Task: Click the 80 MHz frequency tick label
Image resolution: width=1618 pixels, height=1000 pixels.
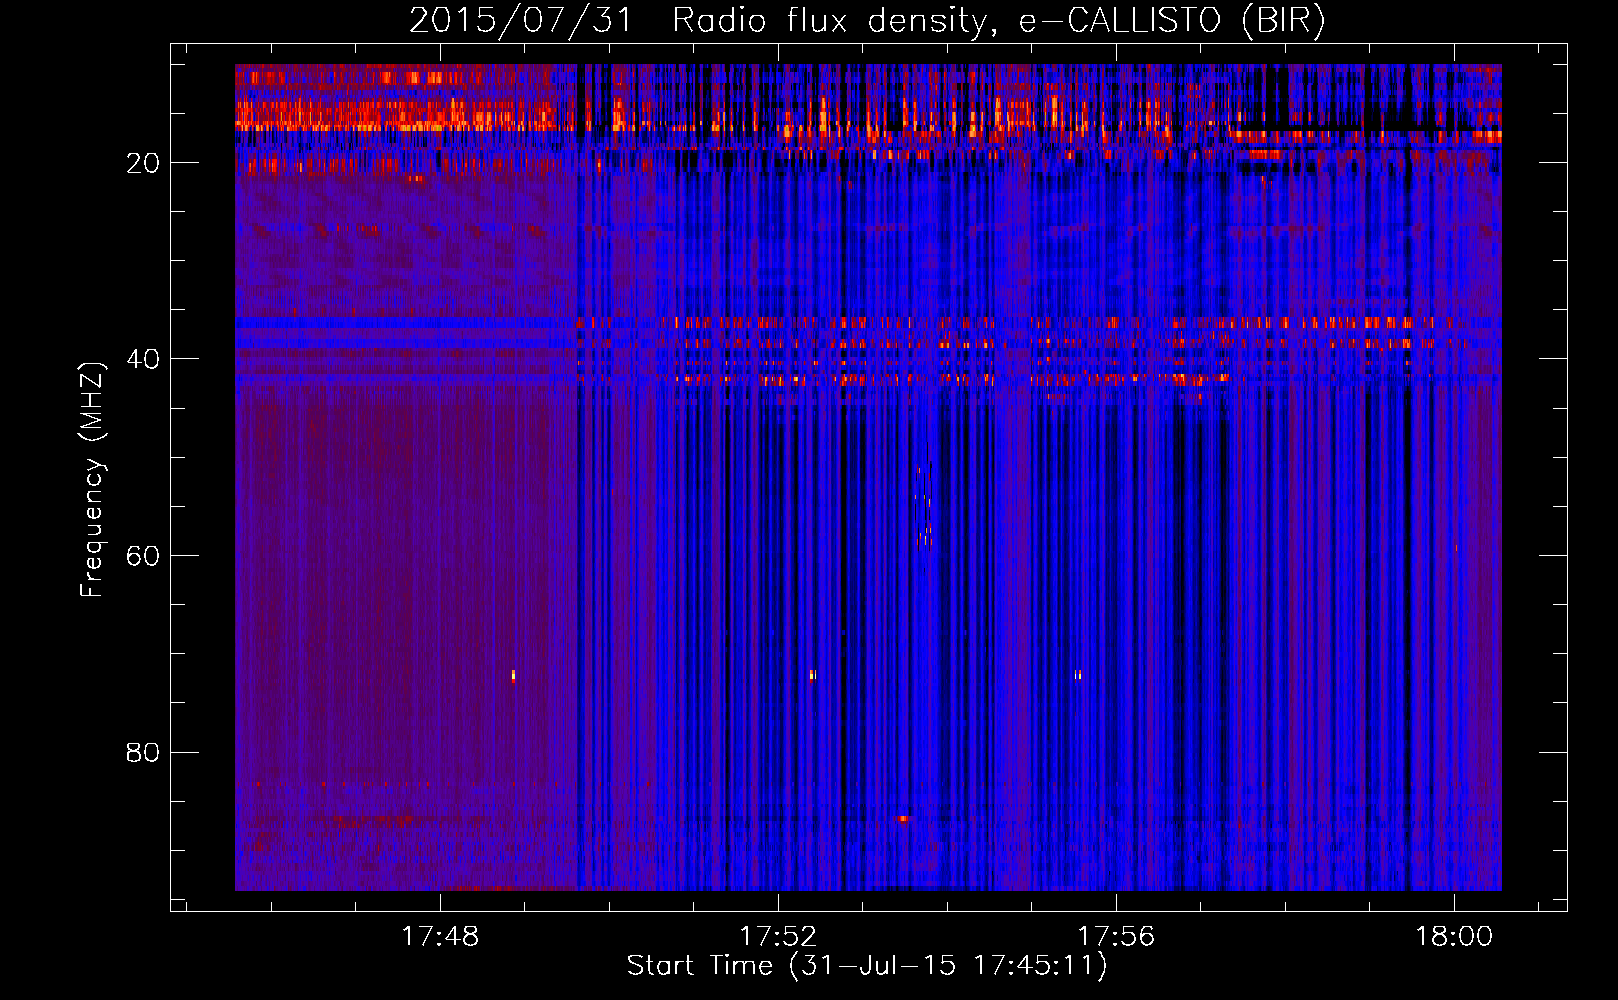Action: click(x=143, y=752)
